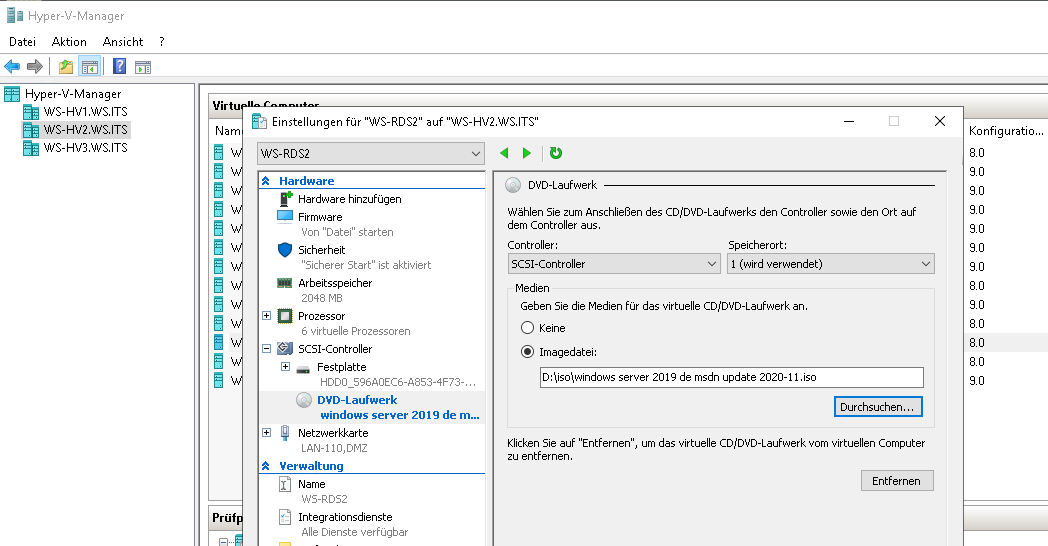Collapse the SCSI-Controller node
1048x546 pixels.
[266, 348]
